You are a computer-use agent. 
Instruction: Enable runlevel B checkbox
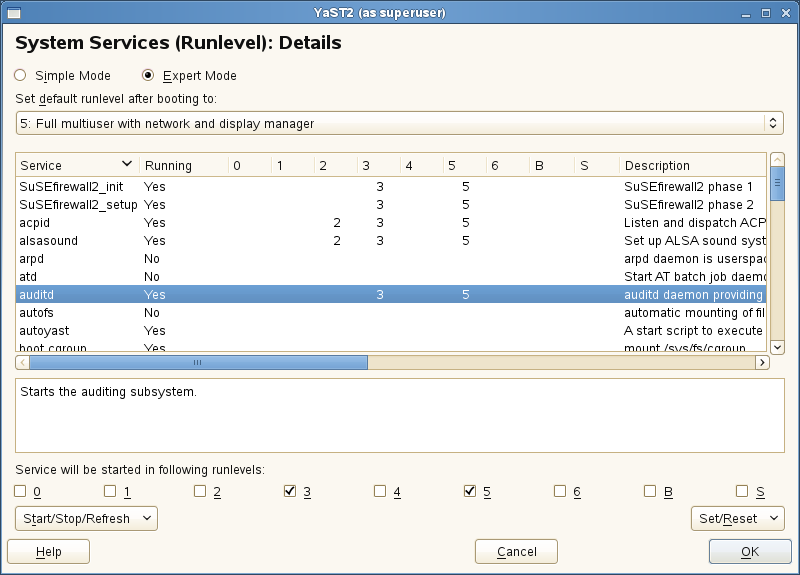point(650,491)
